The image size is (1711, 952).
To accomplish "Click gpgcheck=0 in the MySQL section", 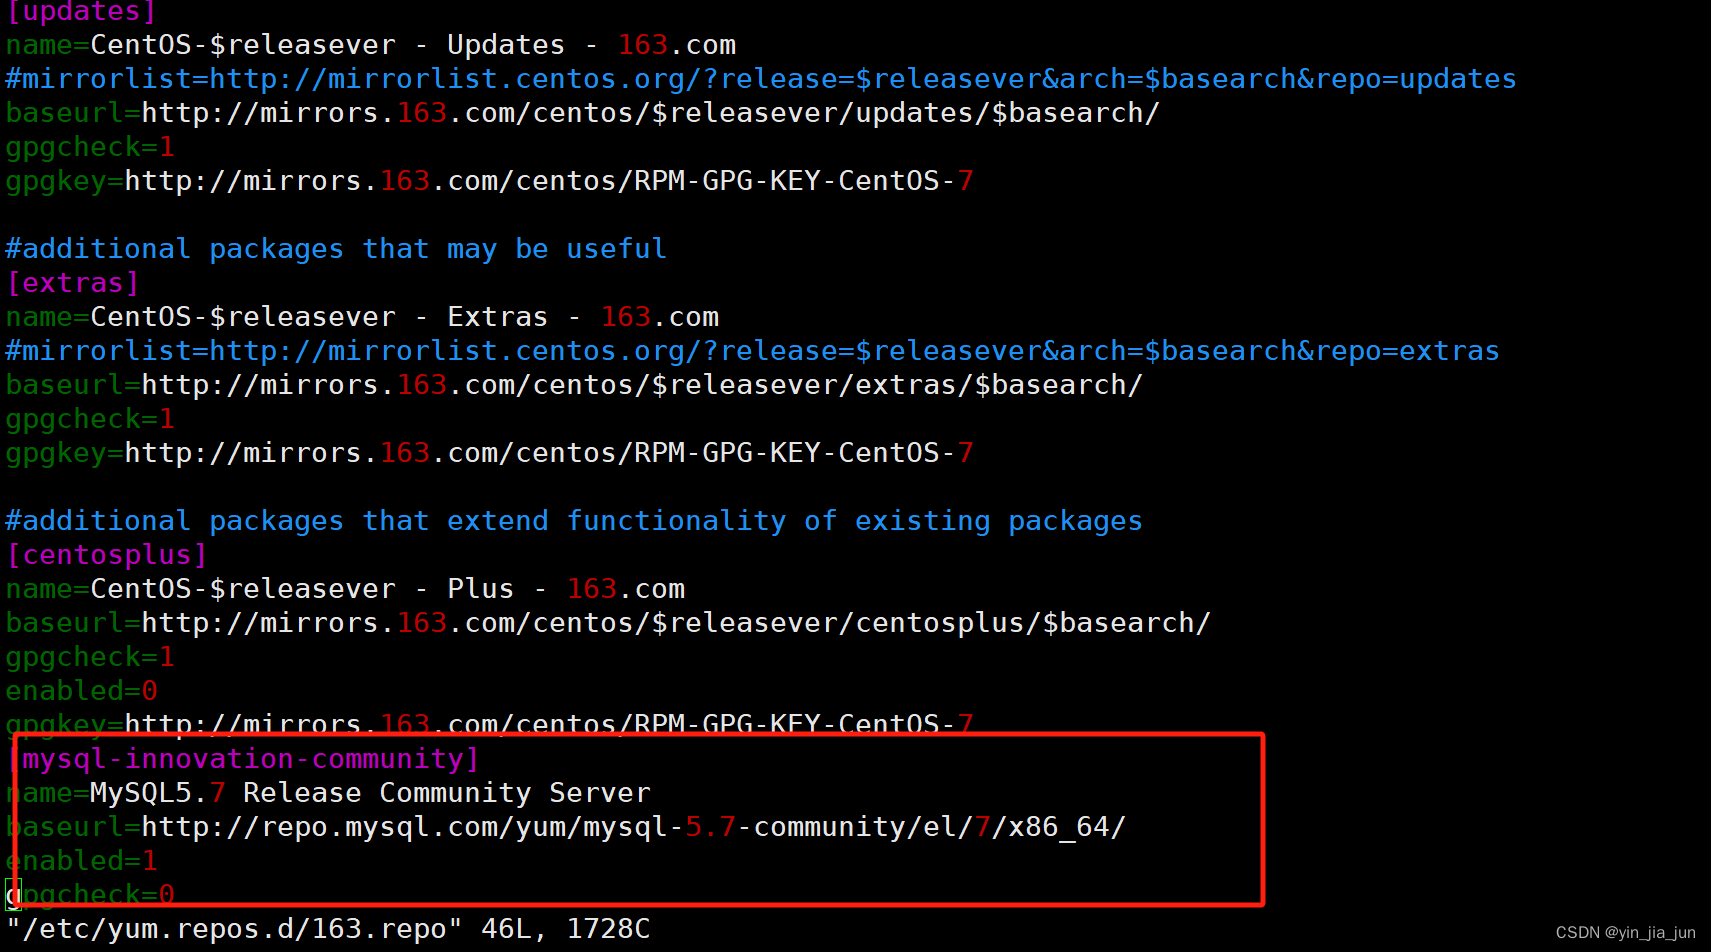I will click(x=88, y=893).
